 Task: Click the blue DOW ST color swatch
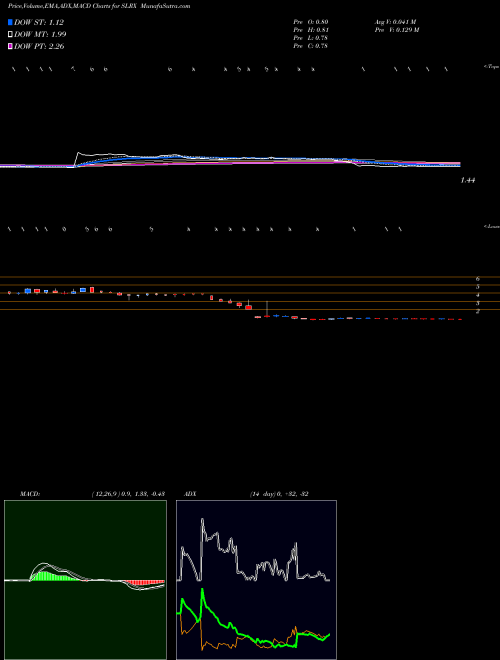[x=10, y=22]
